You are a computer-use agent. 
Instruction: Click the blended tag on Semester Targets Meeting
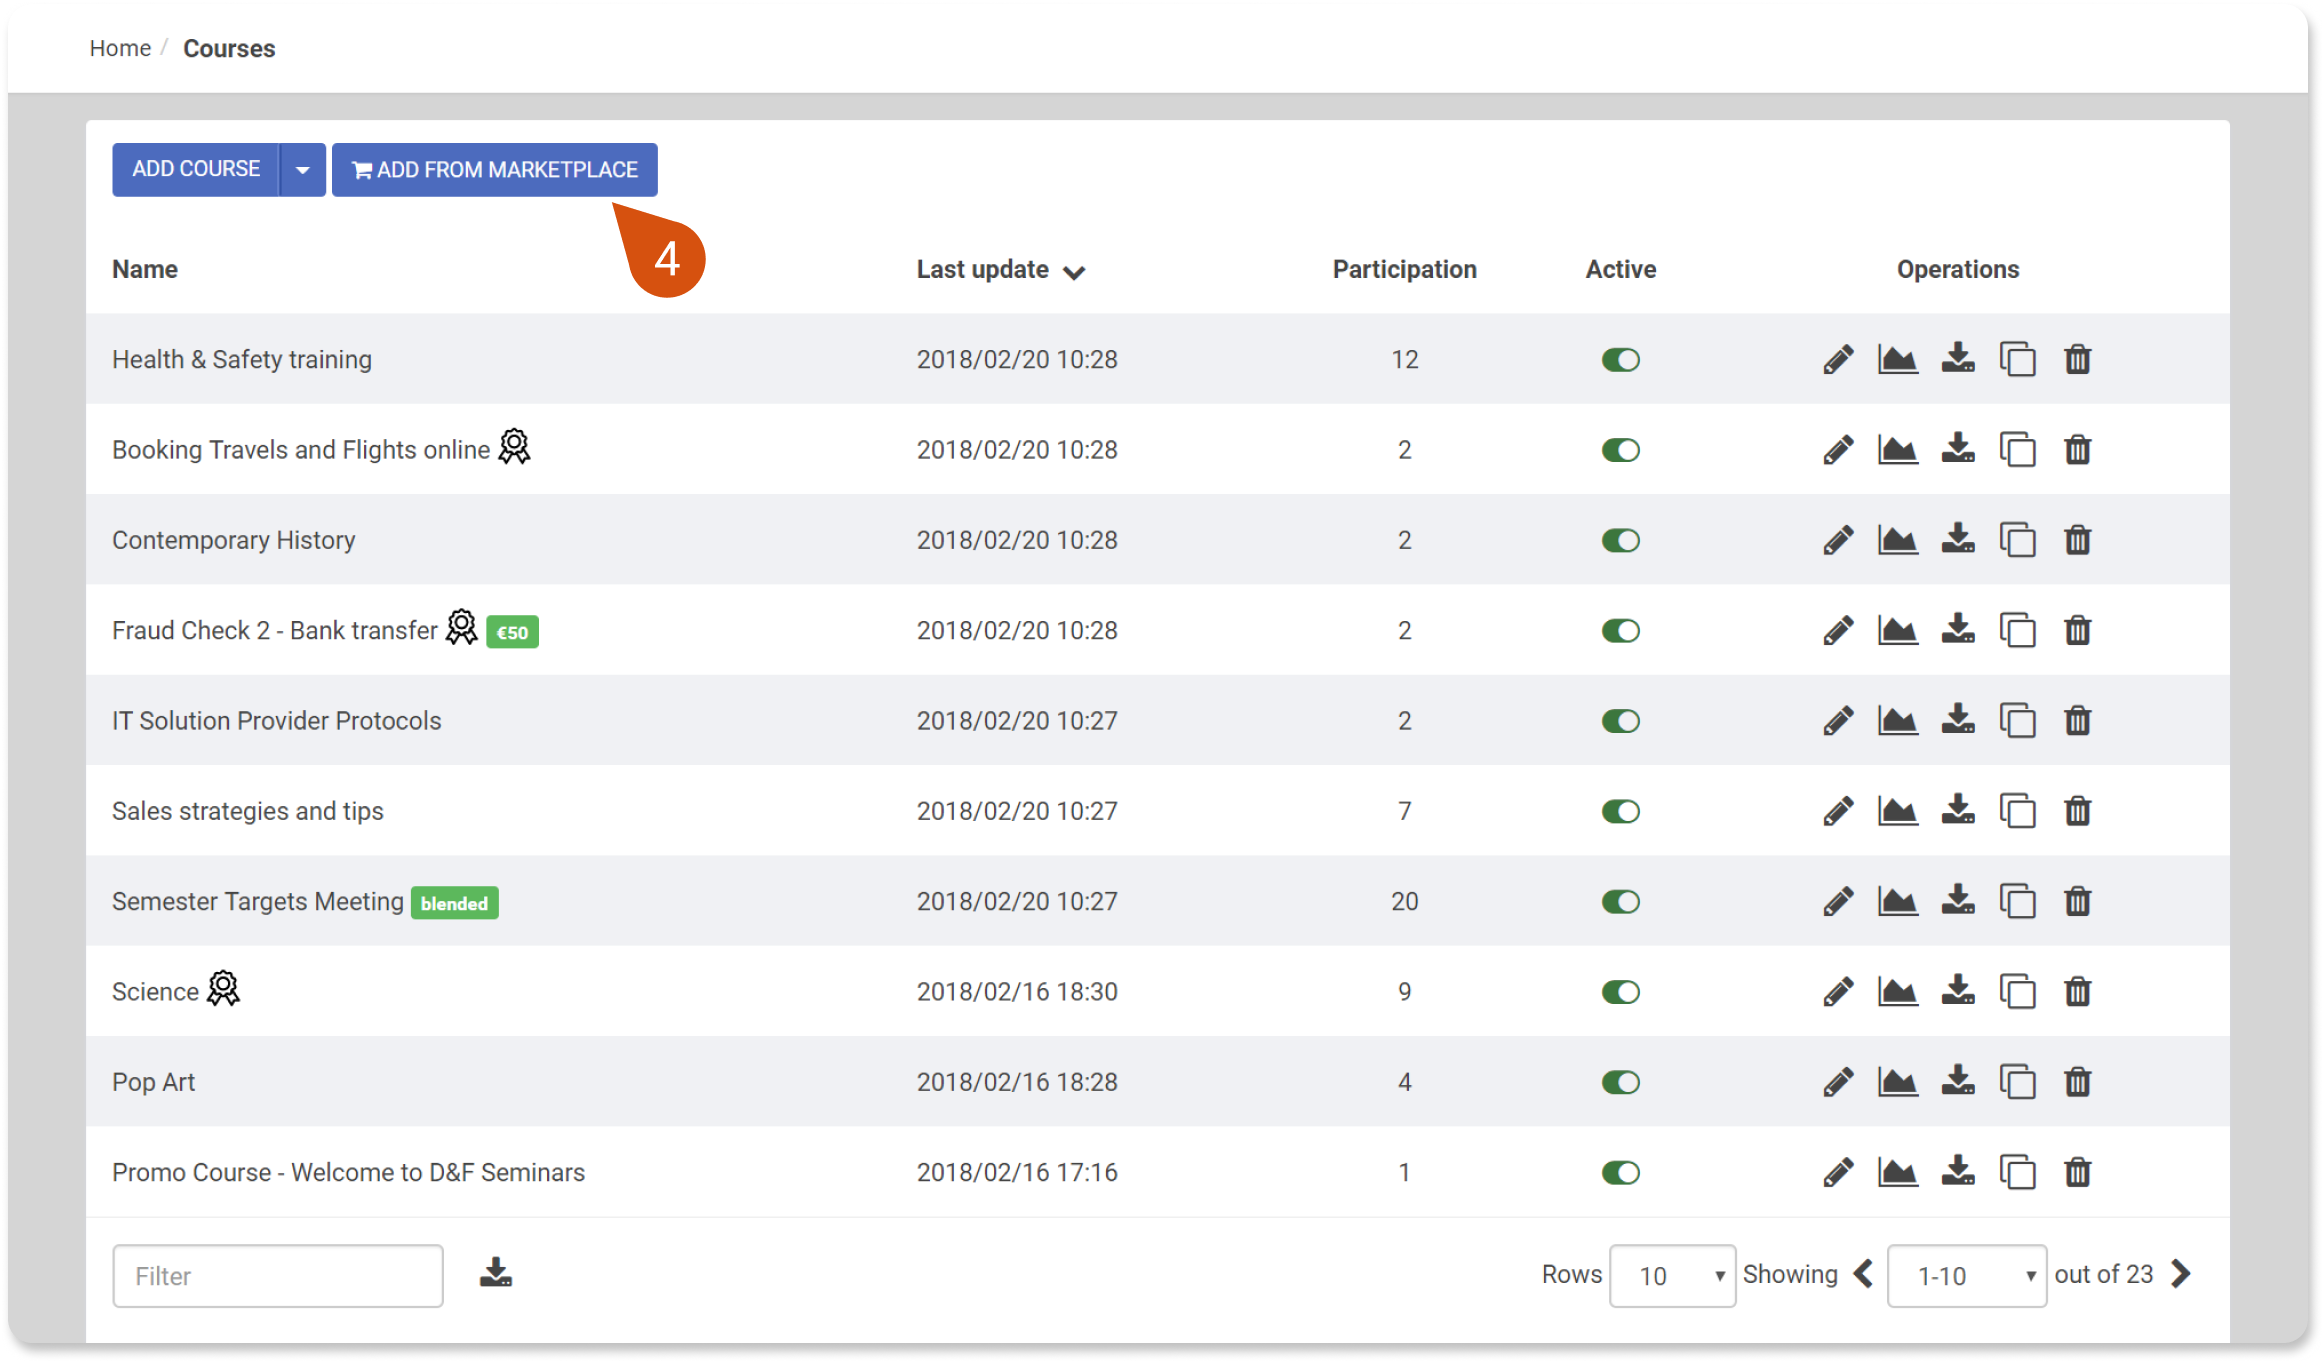coord(455,903)
